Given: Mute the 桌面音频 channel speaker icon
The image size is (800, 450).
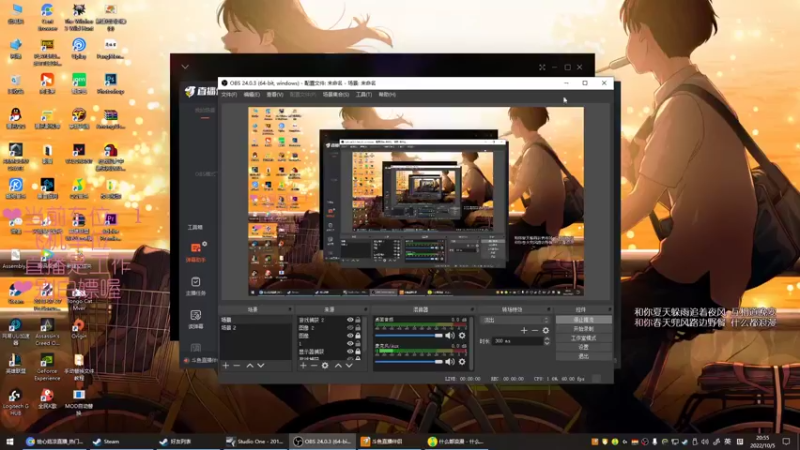Looking at the screenshot, I should pos(449,335).
